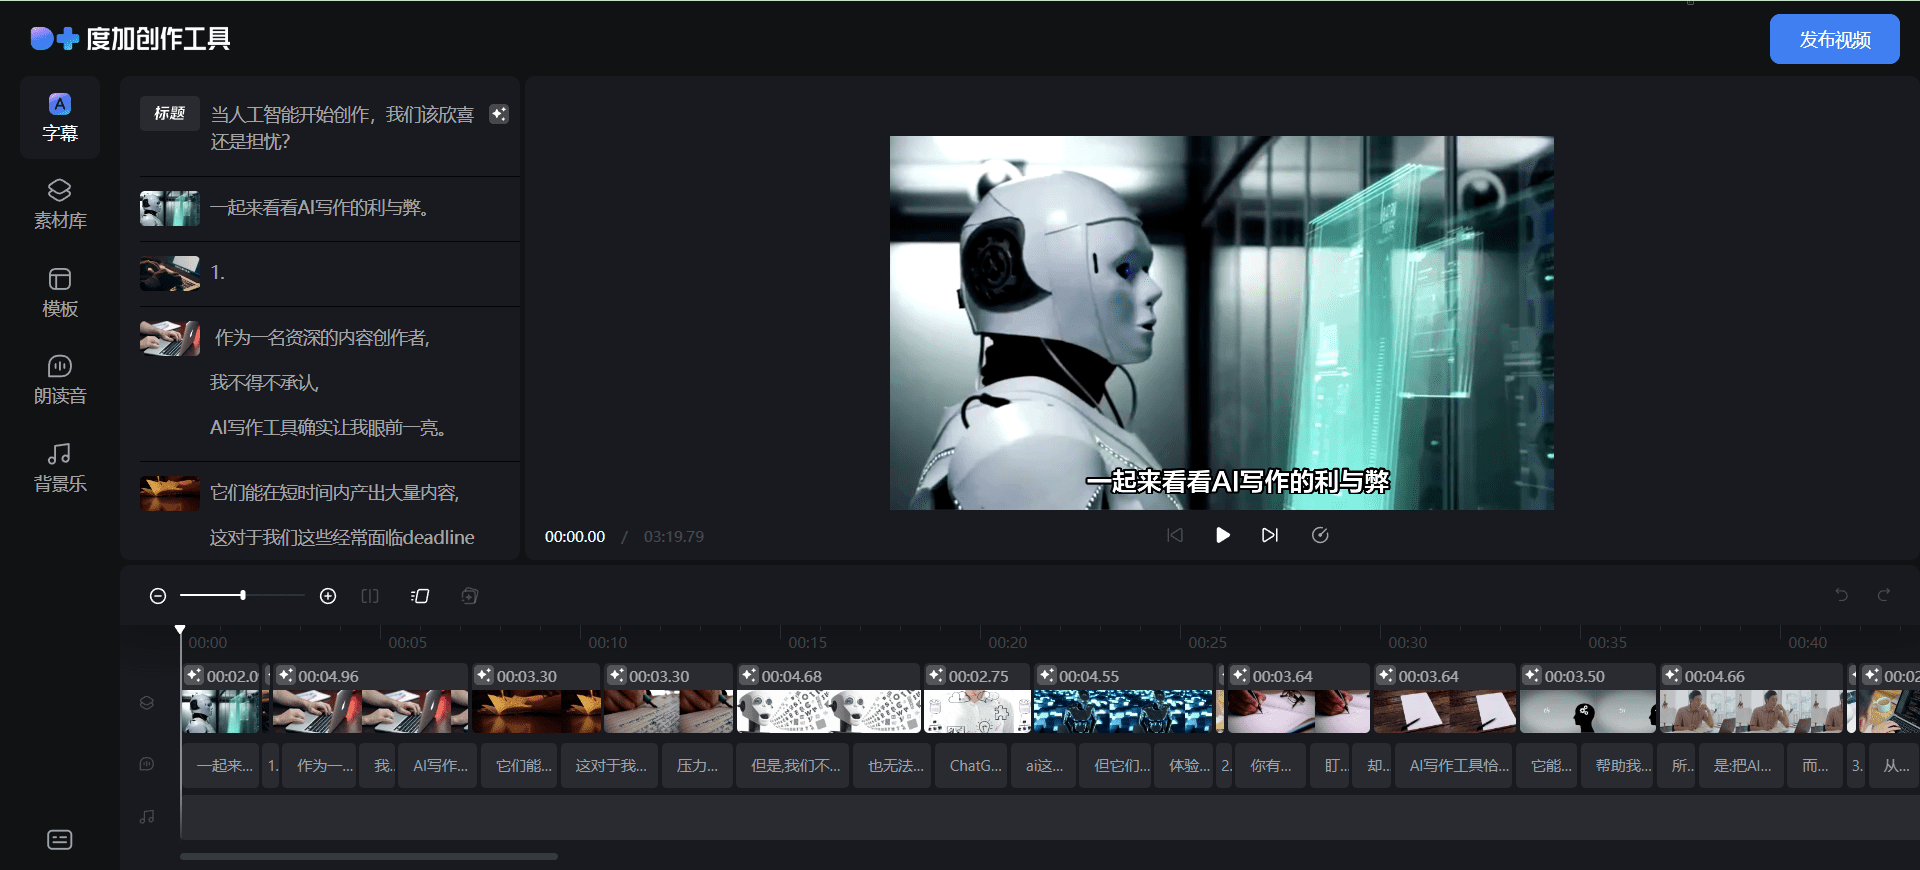
Task: Click the undo arrow in timeline toolbar
Action: click(1841, 595)
